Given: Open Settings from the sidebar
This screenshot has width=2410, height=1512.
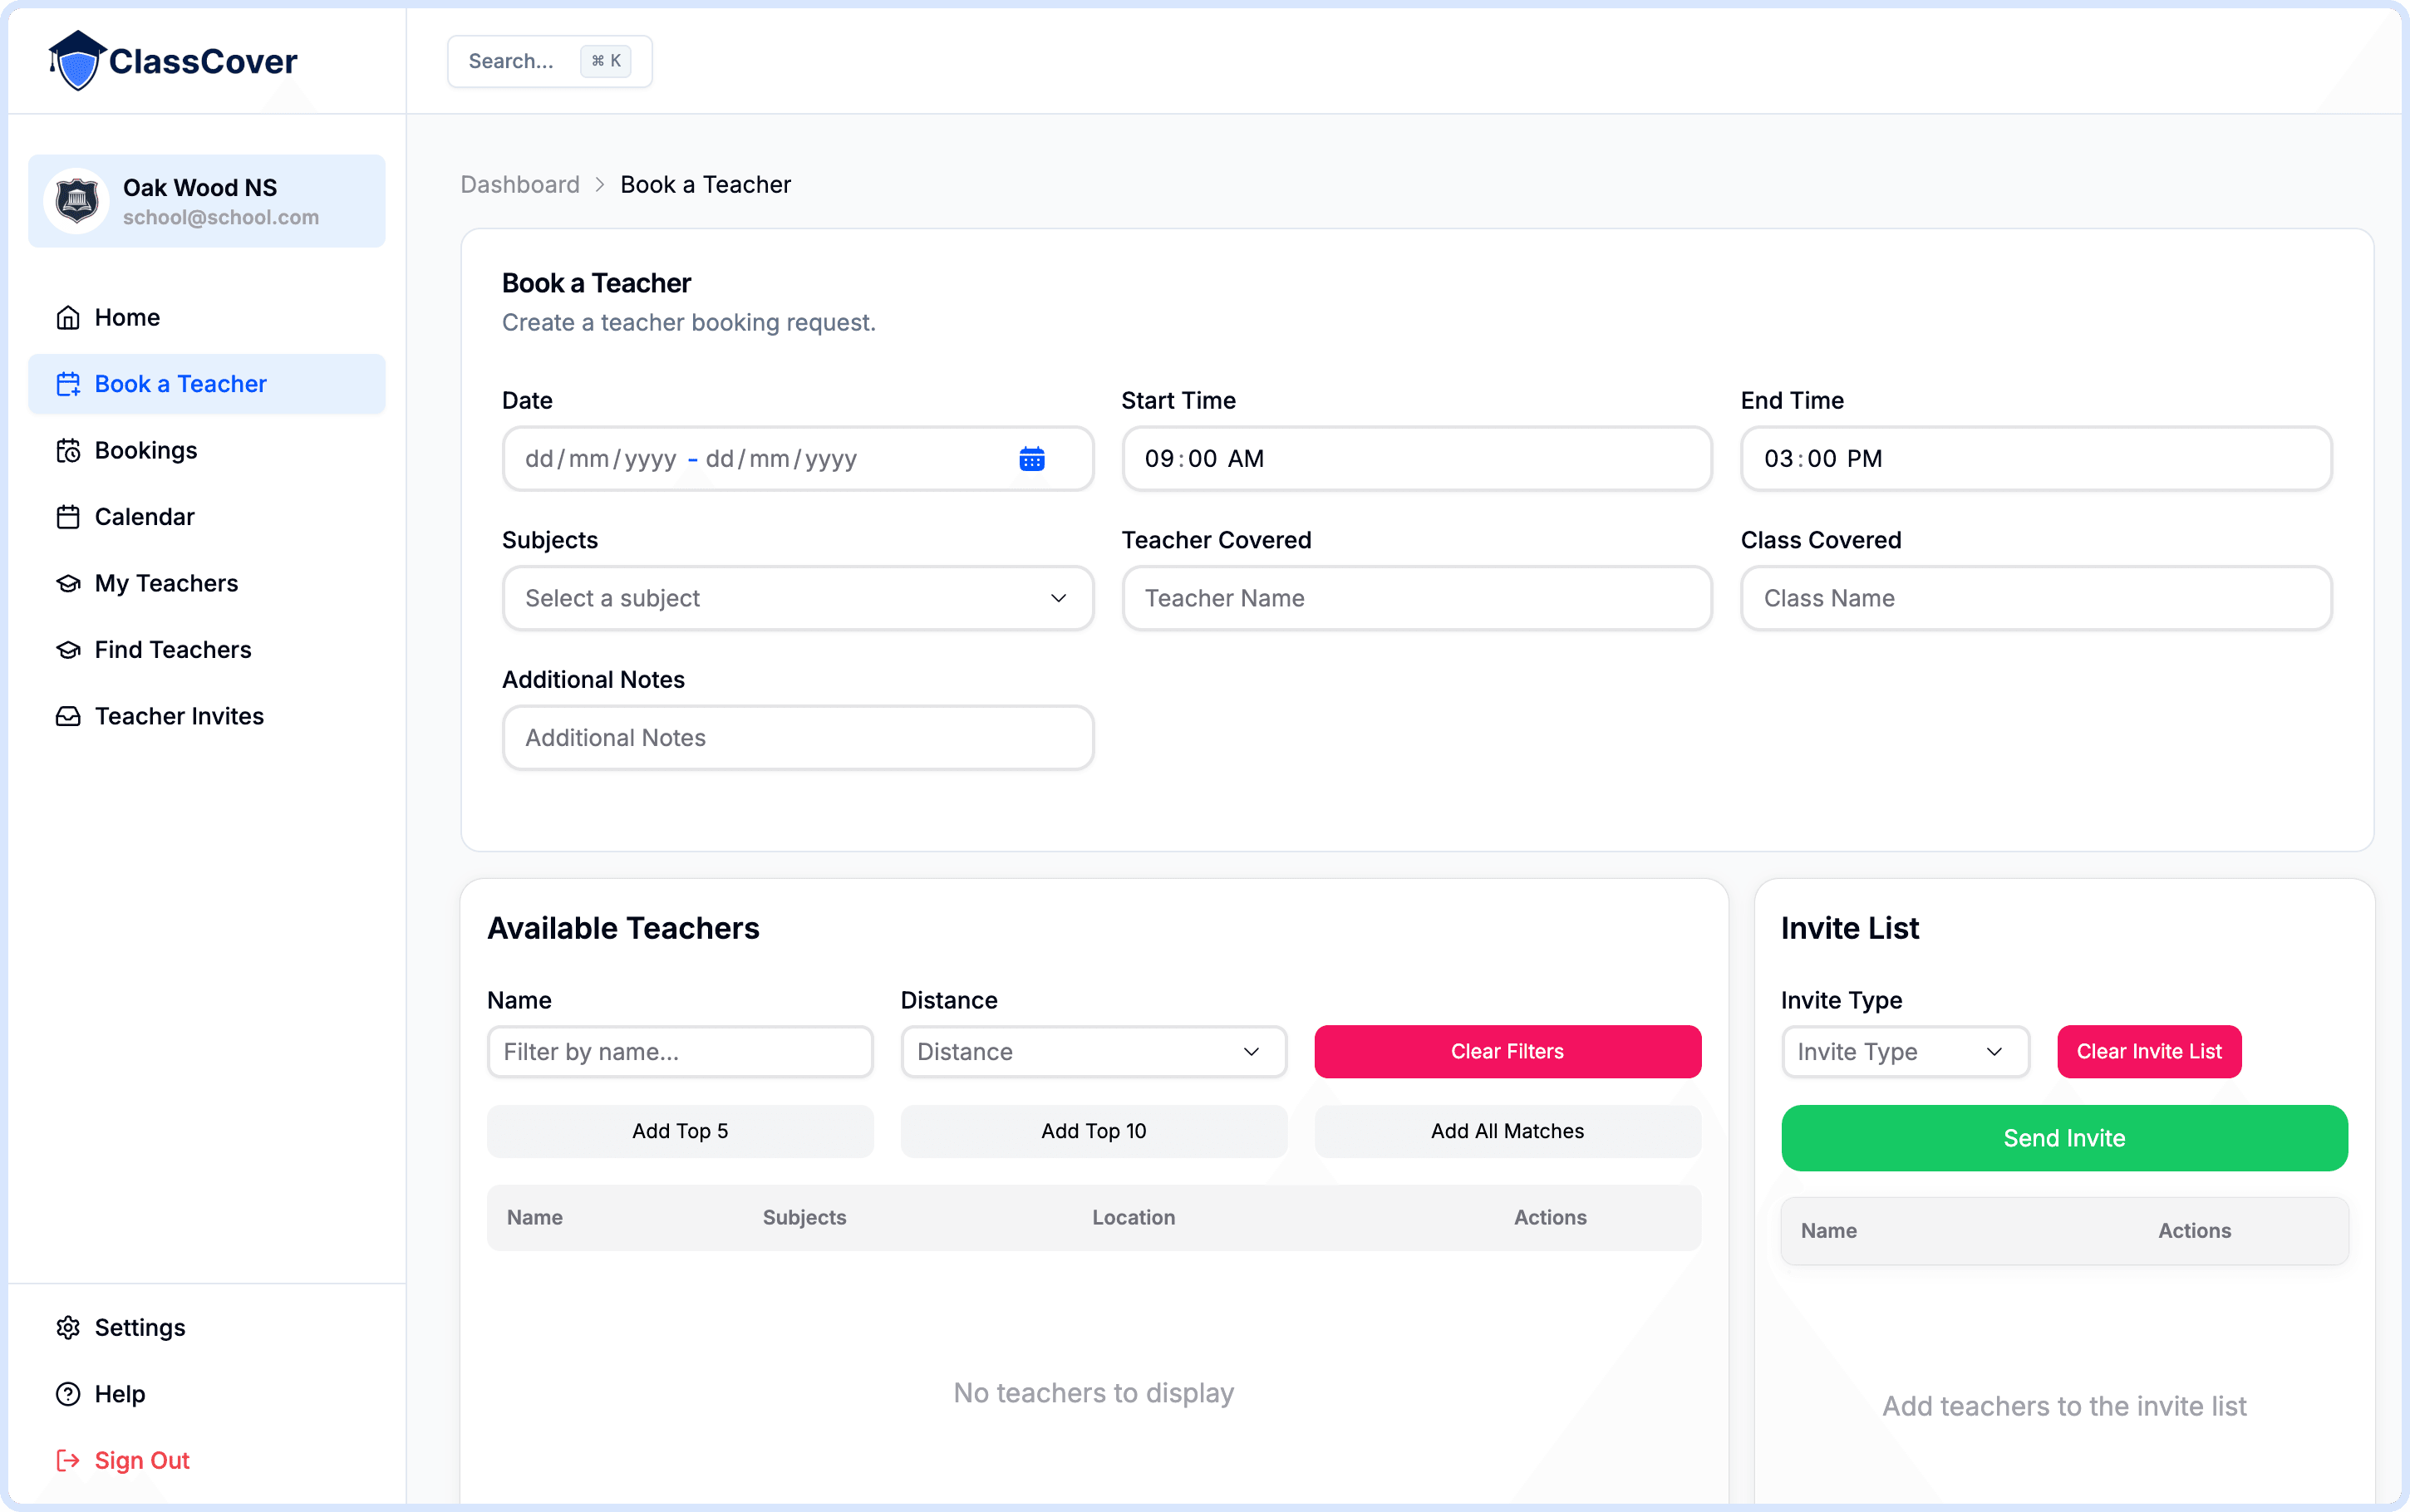Looking at the screenshot, I should coord(207,1328).
